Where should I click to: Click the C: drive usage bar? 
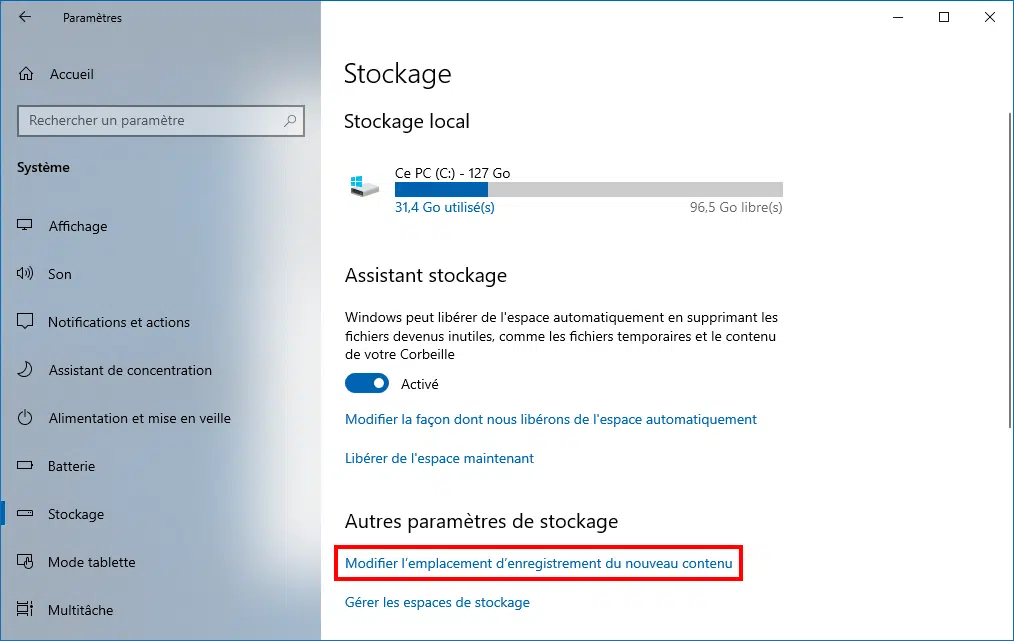click(588, 190)
